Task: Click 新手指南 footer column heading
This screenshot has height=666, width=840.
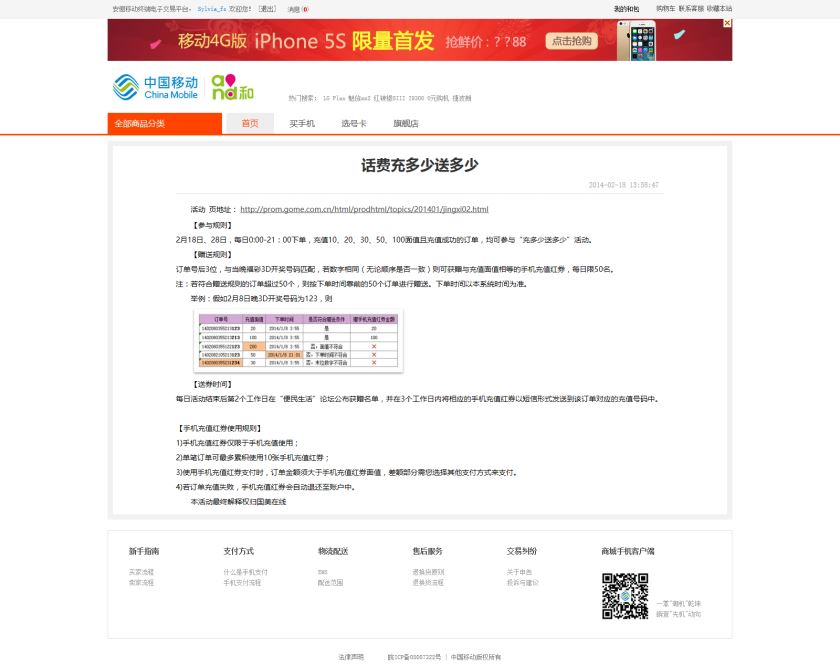Action: pyautogui.click(x=144, y=551)
